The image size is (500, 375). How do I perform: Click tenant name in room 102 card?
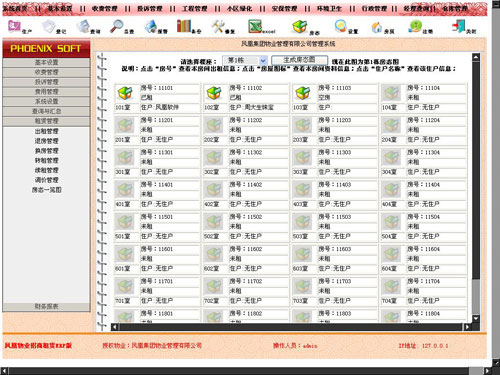coord(259,107)
